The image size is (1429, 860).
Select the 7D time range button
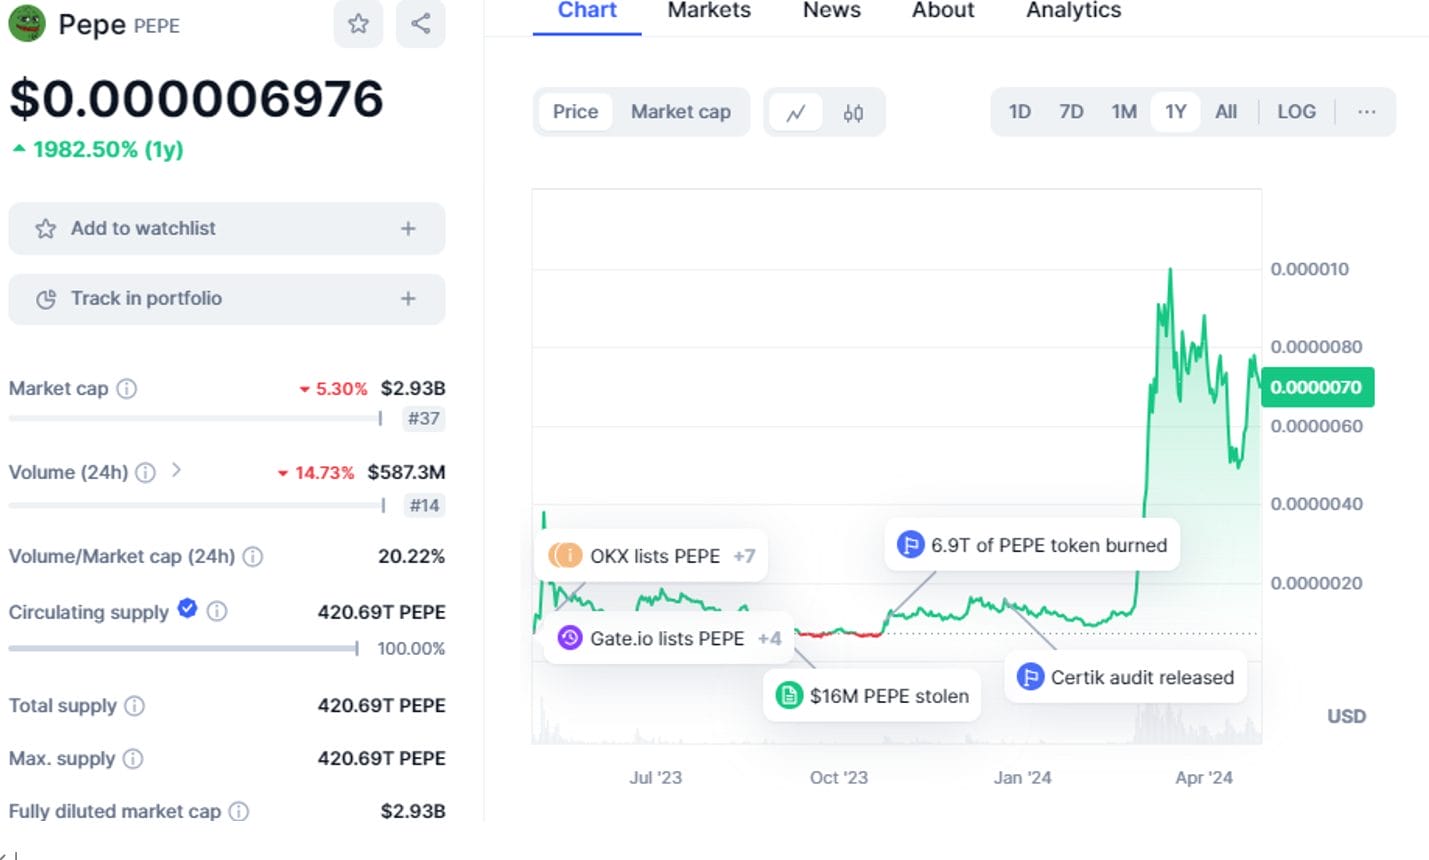(1071, 112)
